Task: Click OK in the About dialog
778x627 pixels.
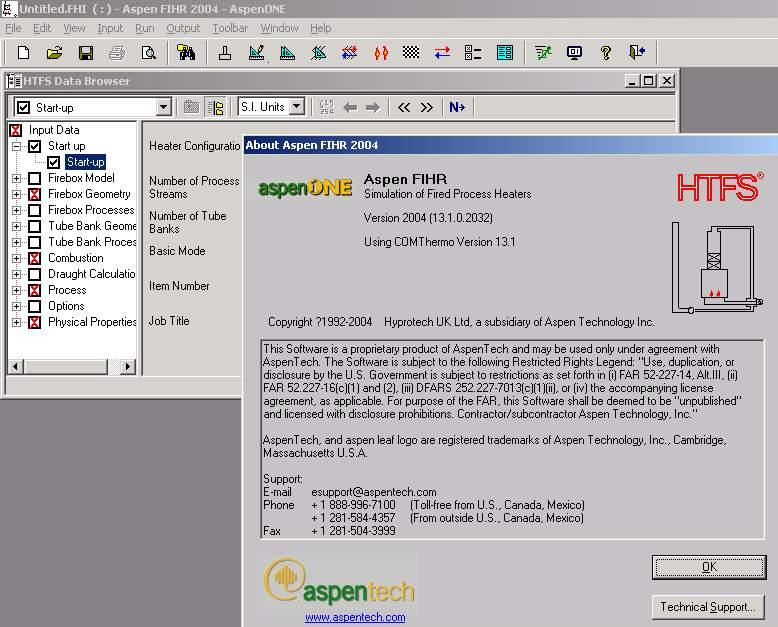Action: click(x=709, y=567)
